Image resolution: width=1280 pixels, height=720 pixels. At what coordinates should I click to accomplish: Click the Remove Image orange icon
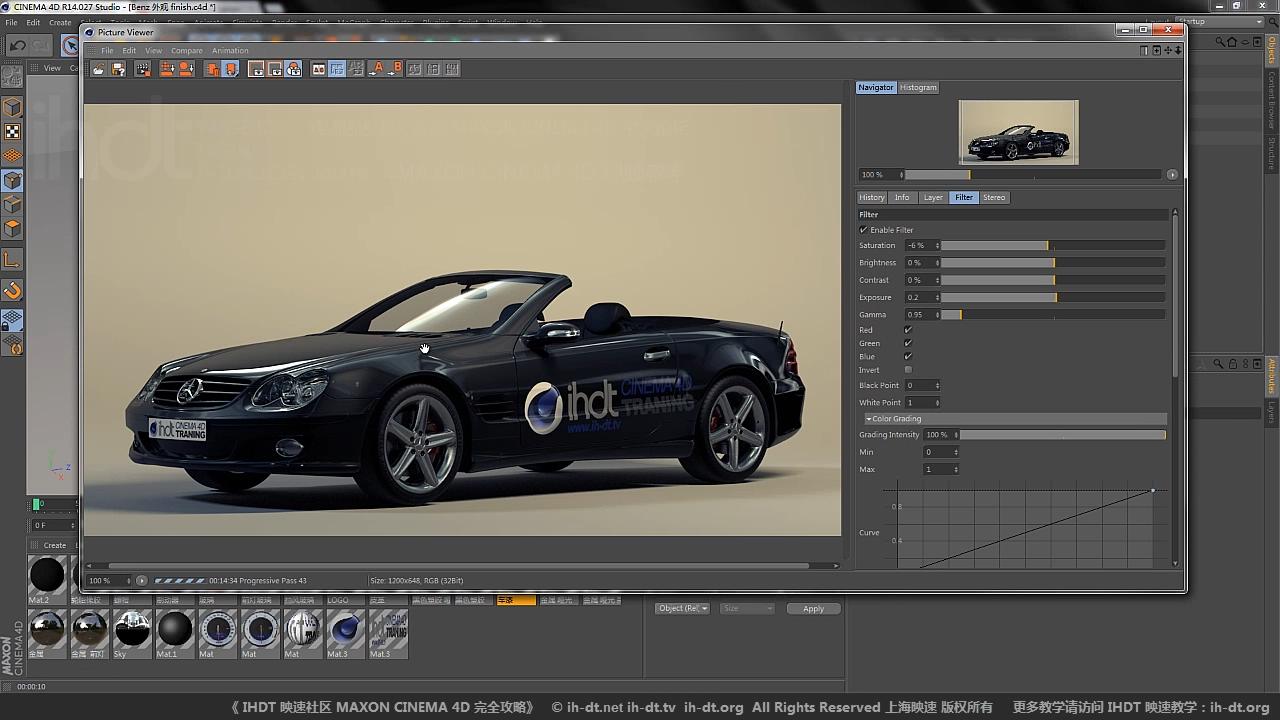pyautogui.click(x=212, y=69)
